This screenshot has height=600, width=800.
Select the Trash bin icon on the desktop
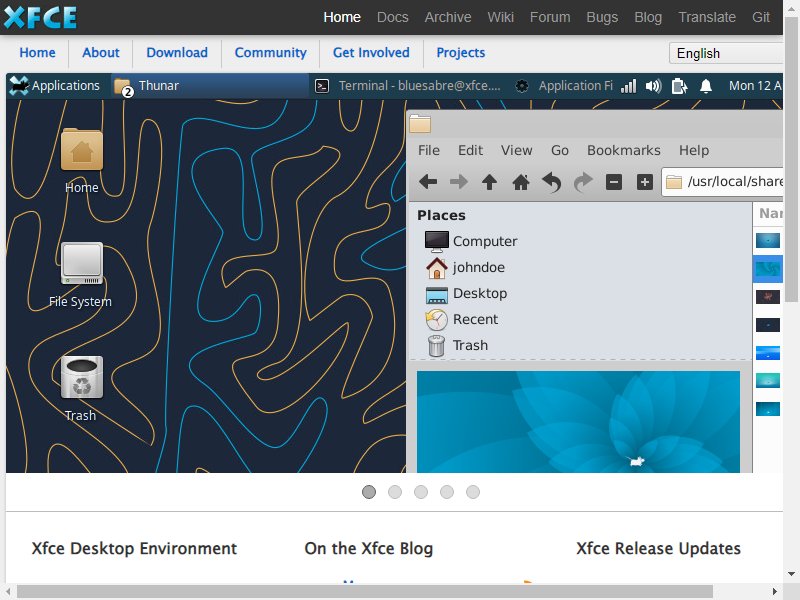[x=82, y=377]
